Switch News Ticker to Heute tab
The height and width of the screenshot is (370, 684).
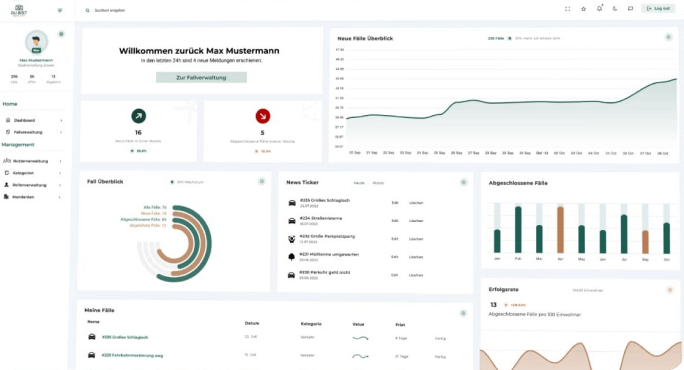point(359,183)
